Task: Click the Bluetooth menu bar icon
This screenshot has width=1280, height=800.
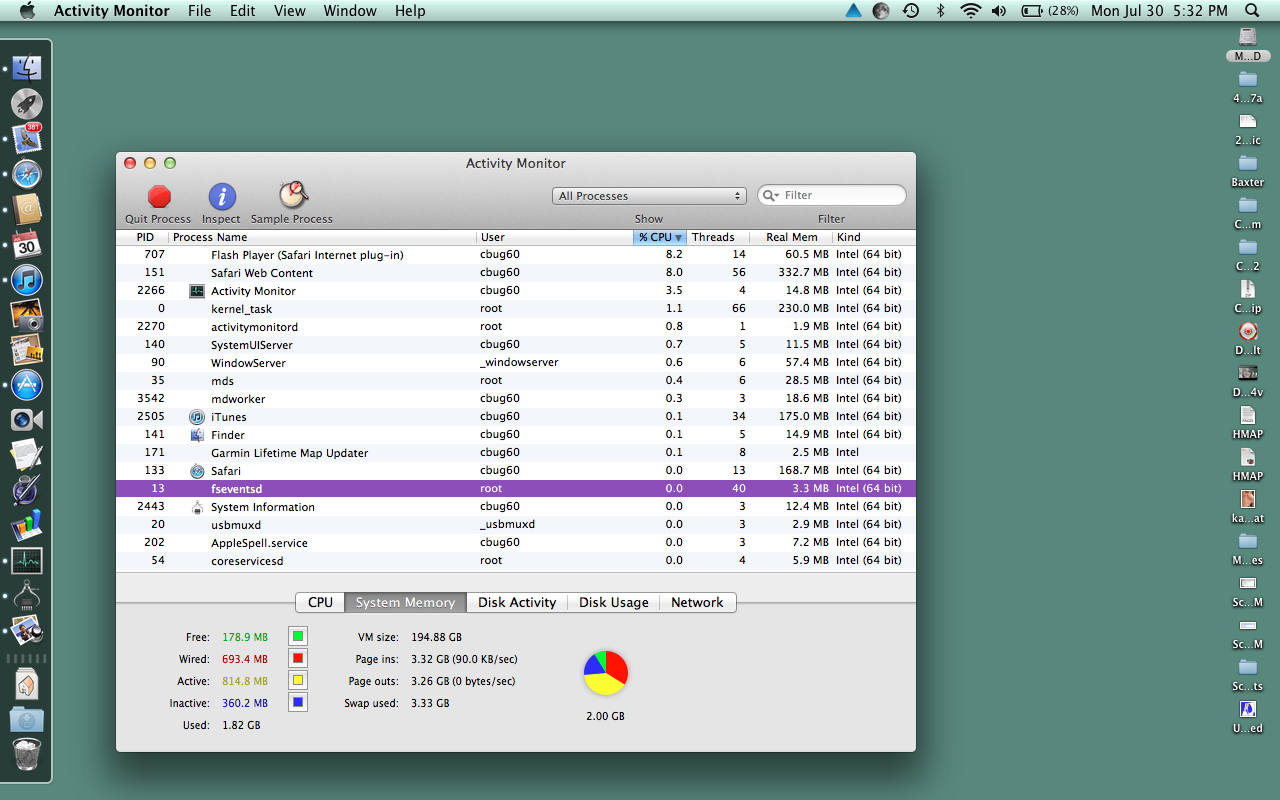Action: 940,11
